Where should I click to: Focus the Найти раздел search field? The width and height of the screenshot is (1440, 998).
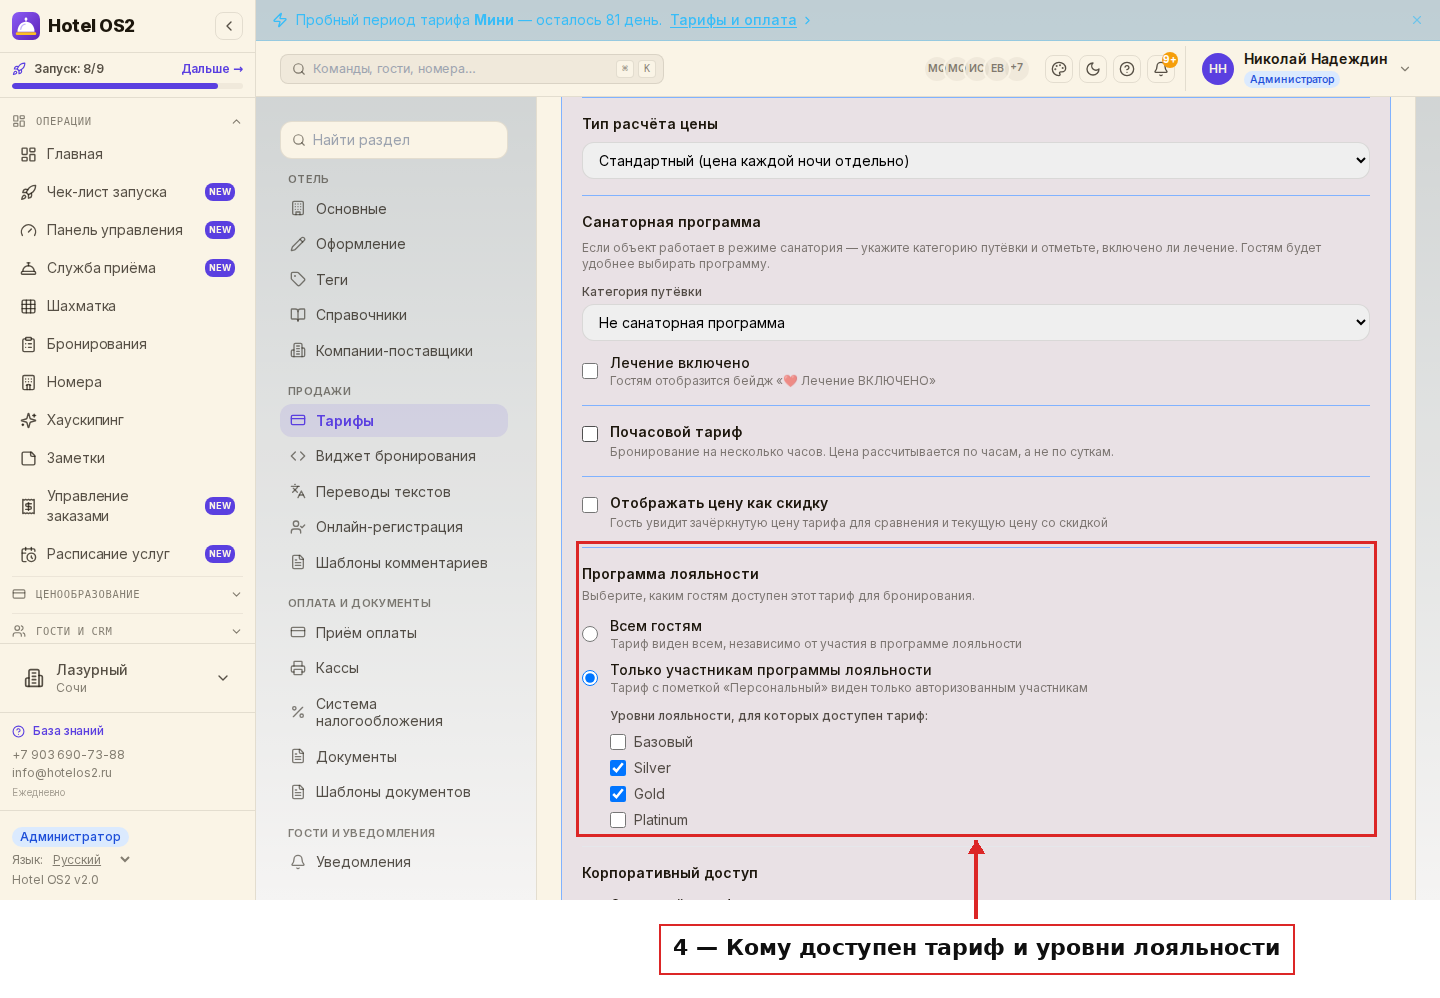pyautogui.click(x=394, y=140)
